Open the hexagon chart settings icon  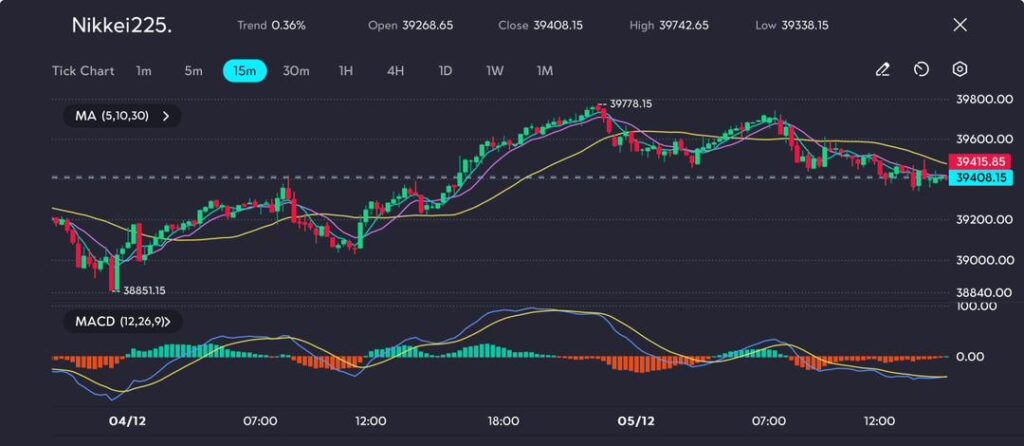(x=960, y=70)
